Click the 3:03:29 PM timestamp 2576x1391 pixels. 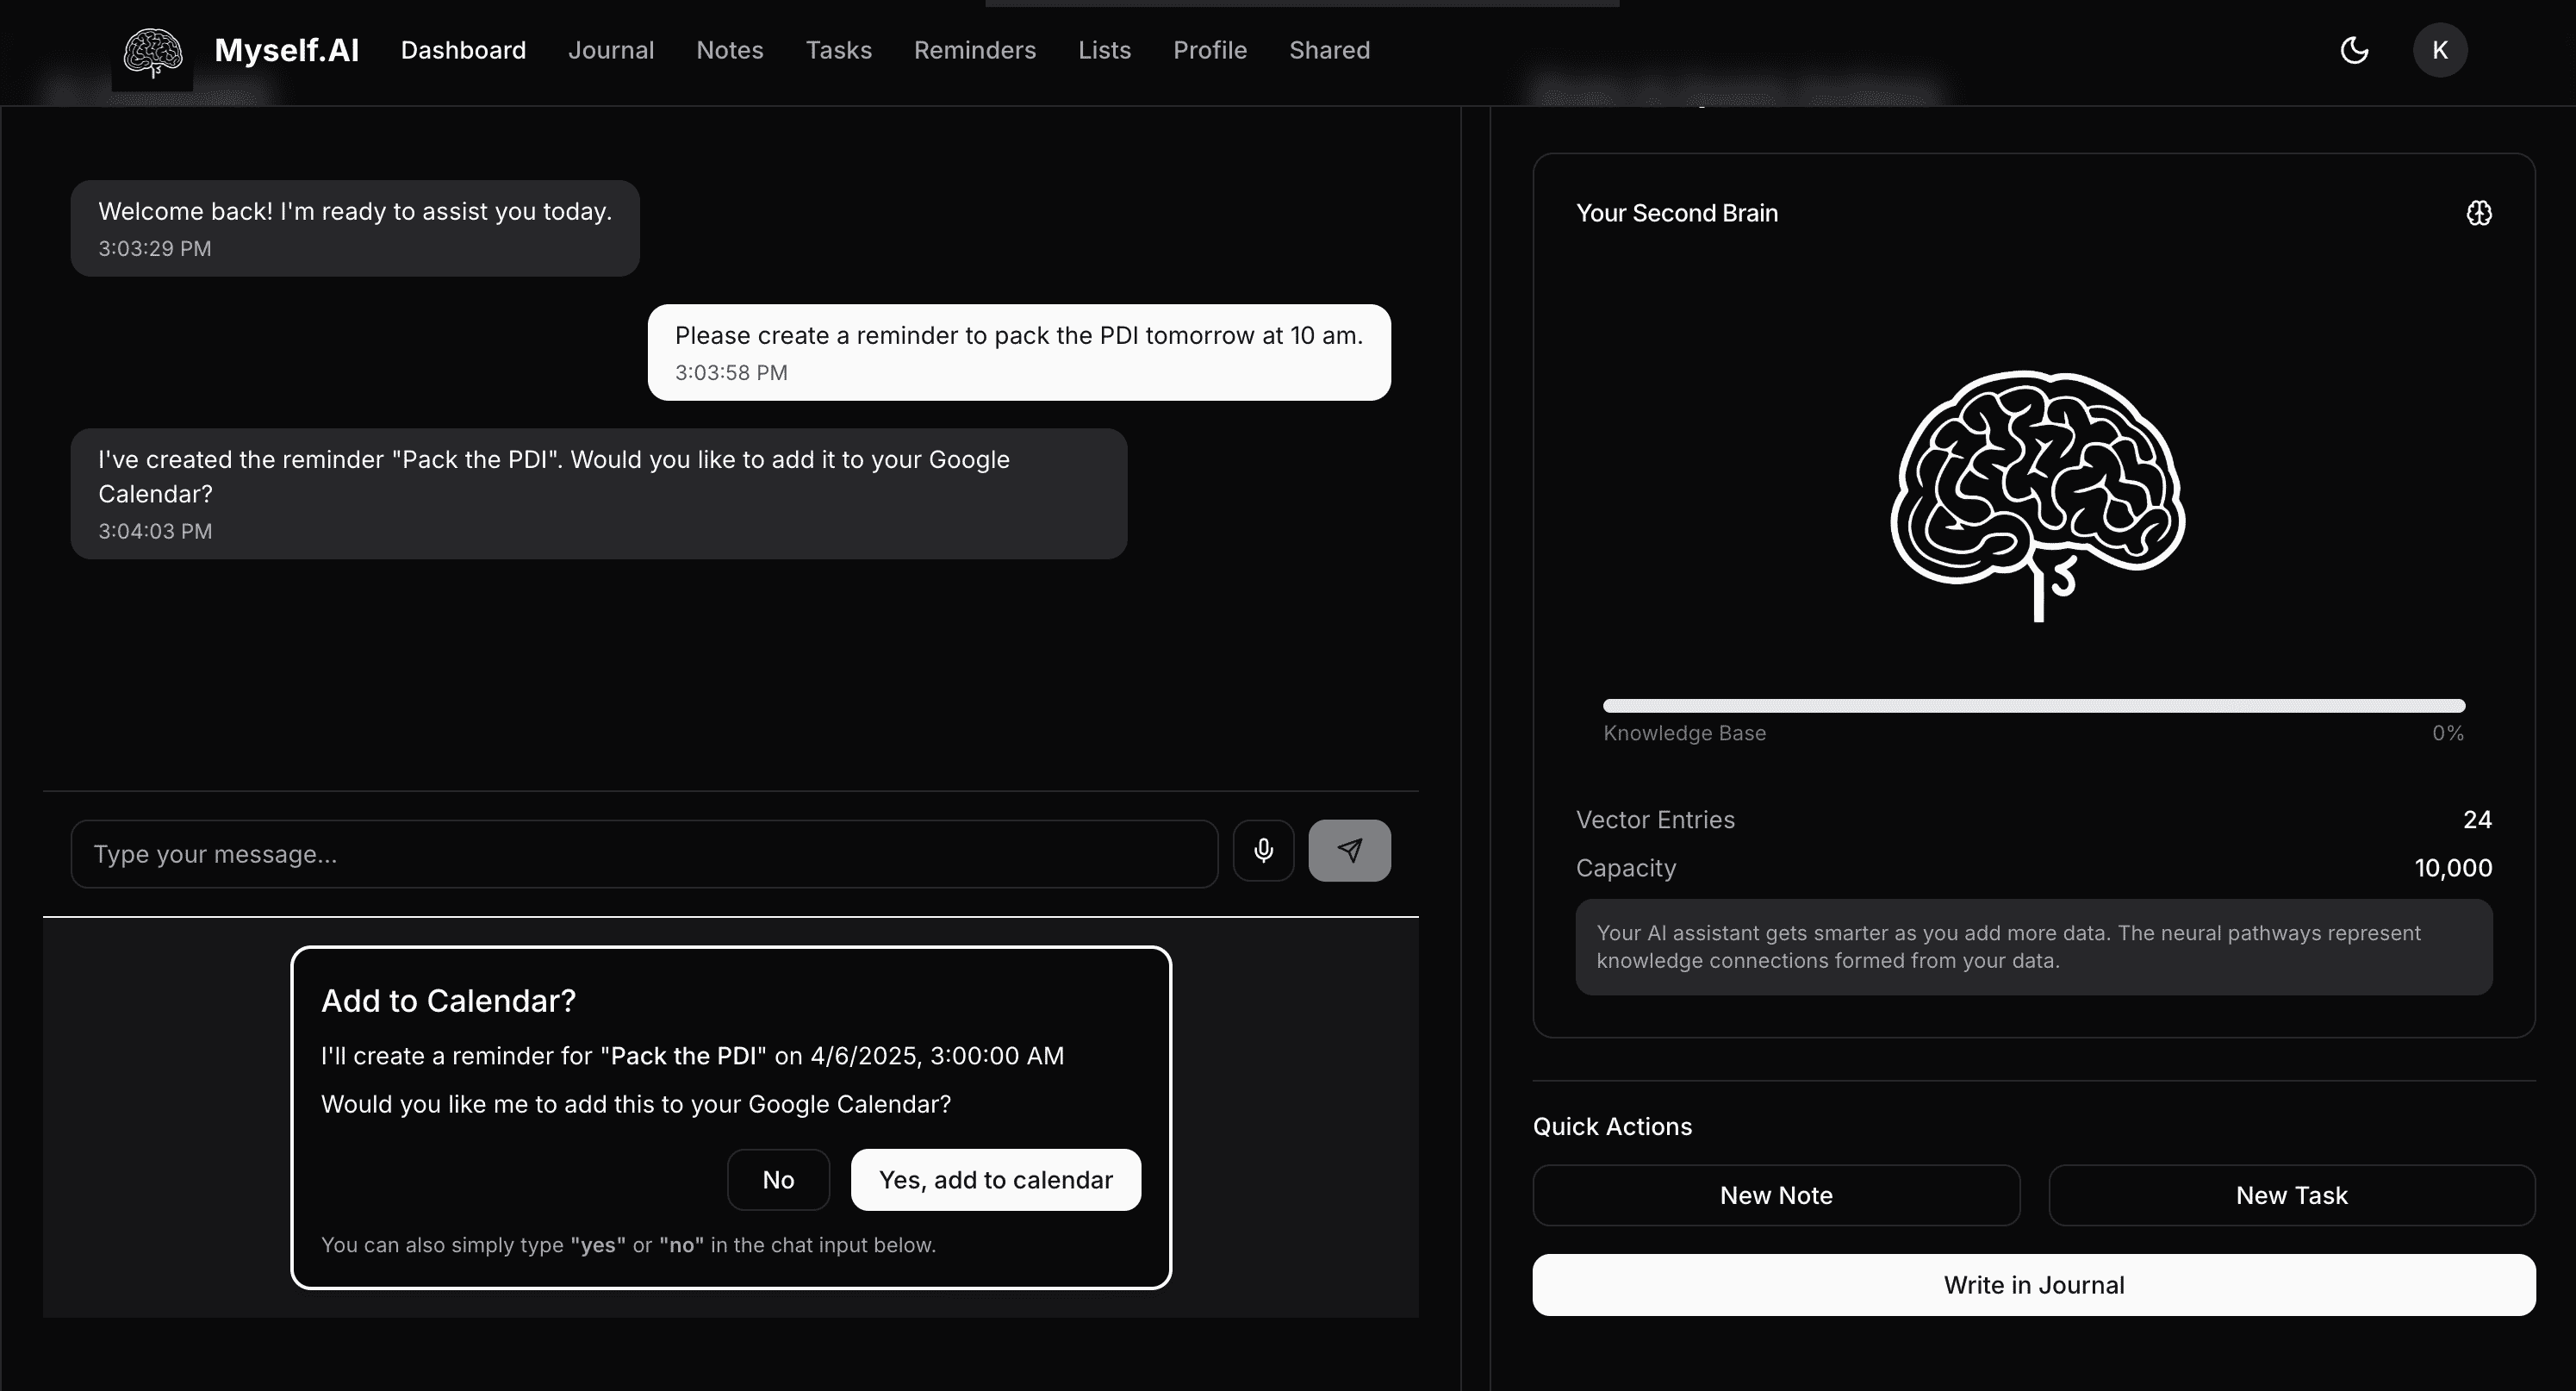[x=155, y=248]
